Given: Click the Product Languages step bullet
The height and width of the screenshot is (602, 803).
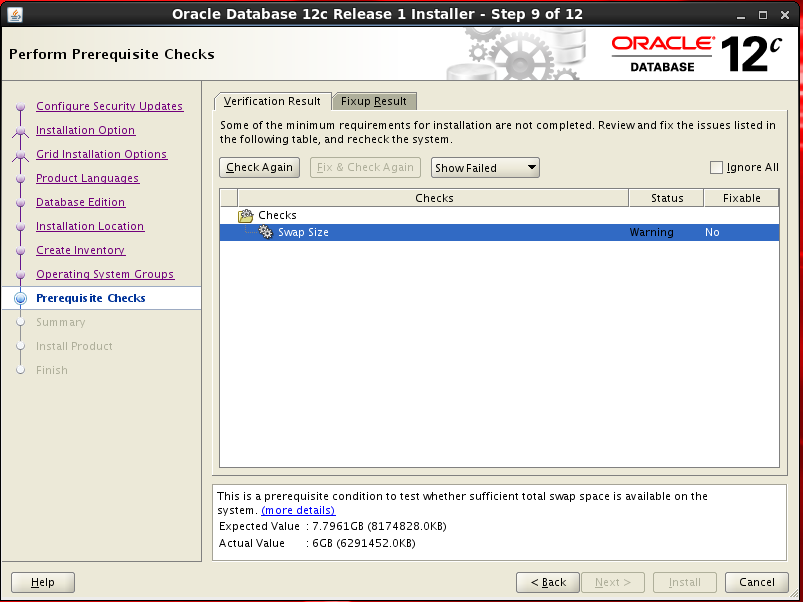Looking at the screenshot, I should click(x=20, y=179).
